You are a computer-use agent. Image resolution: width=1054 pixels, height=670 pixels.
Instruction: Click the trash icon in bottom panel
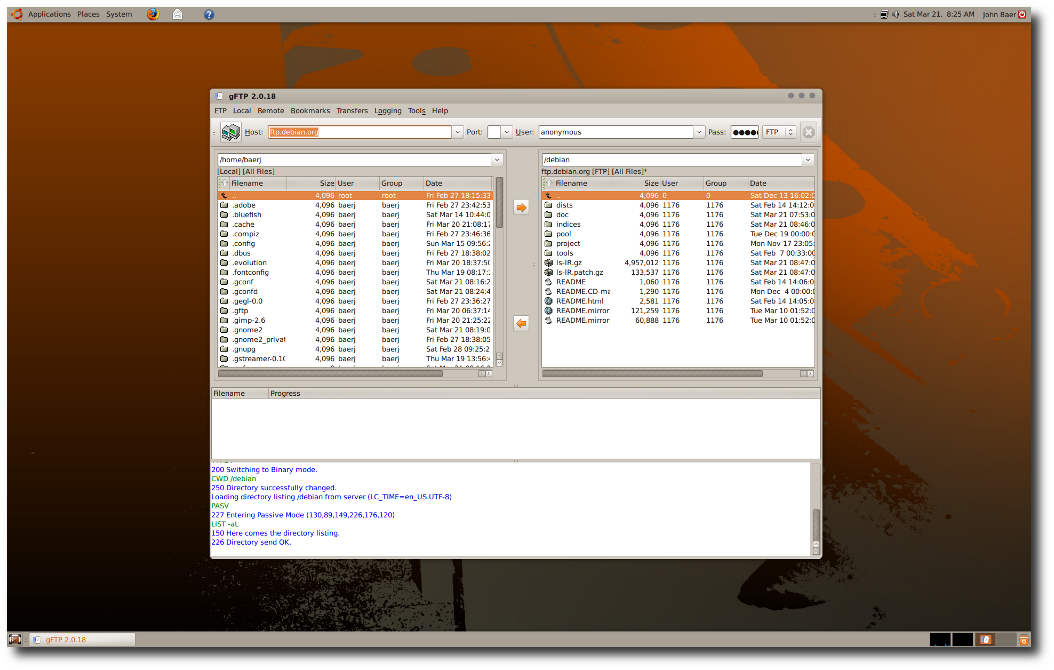point(1024,639)
